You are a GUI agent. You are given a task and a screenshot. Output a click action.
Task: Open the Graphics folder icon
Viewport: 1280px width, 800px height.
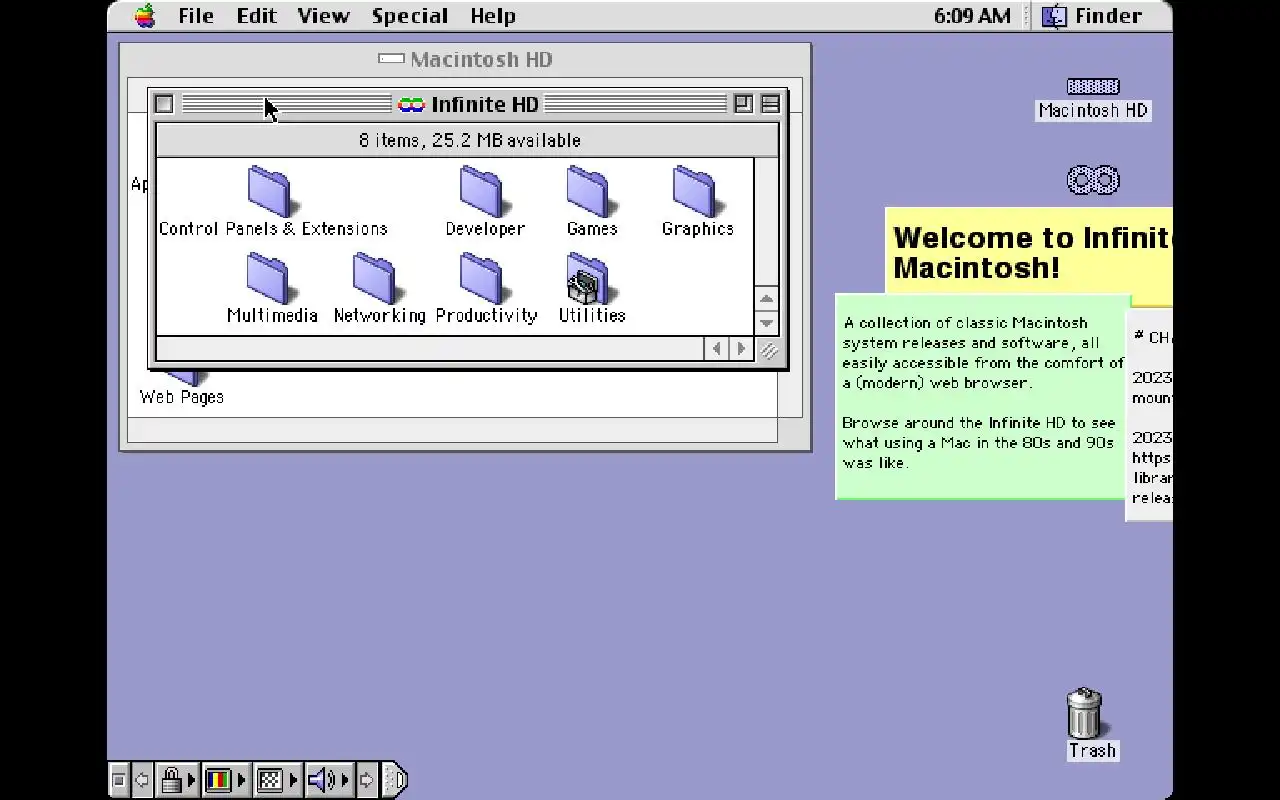(x=695, y=190)
